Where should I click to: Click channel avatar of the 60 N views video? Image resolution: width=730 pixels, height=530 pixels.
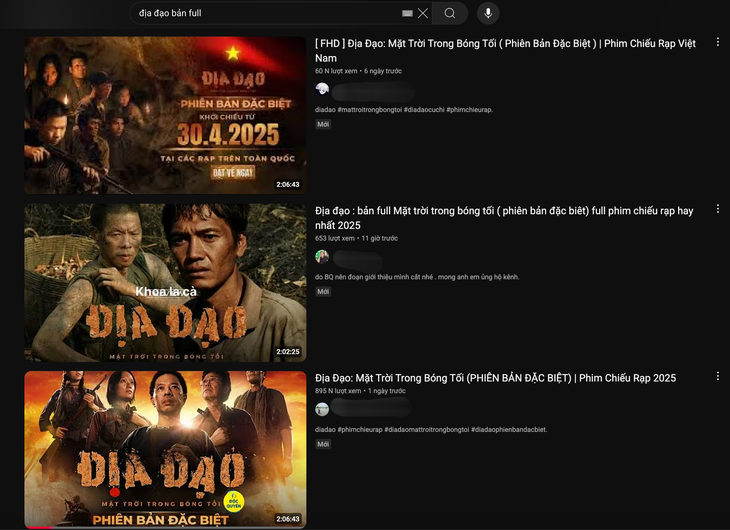pyautogui.click(x=322, y=89)
